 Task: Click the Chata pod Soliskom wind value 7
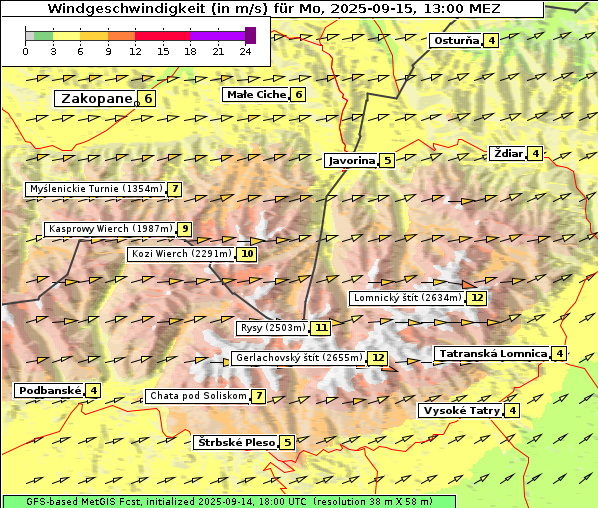259,396
